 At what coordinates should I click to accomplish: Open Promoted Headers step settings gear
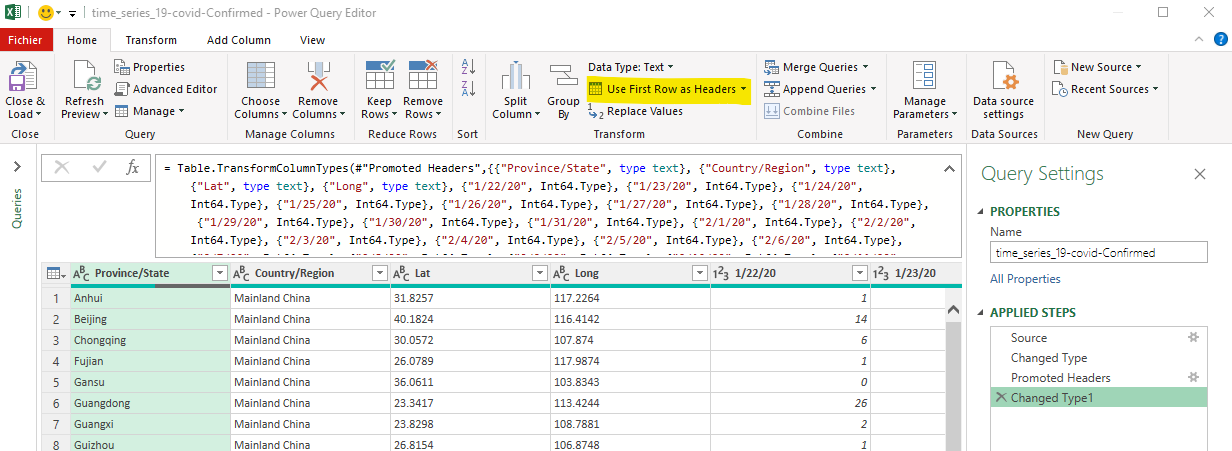click(1192, 377)
